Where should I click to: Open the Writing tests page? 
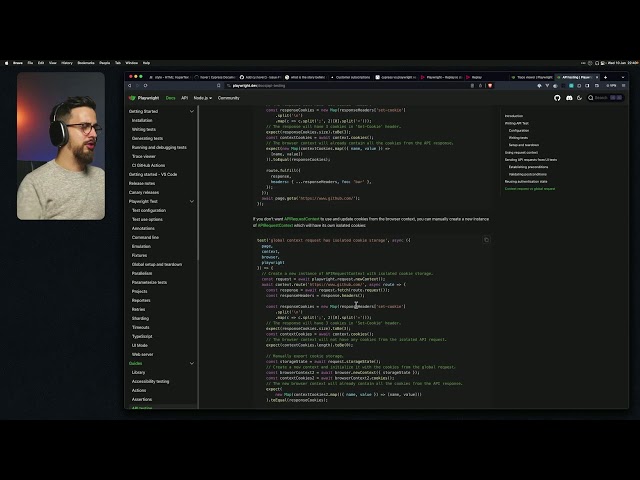[144, 129]
